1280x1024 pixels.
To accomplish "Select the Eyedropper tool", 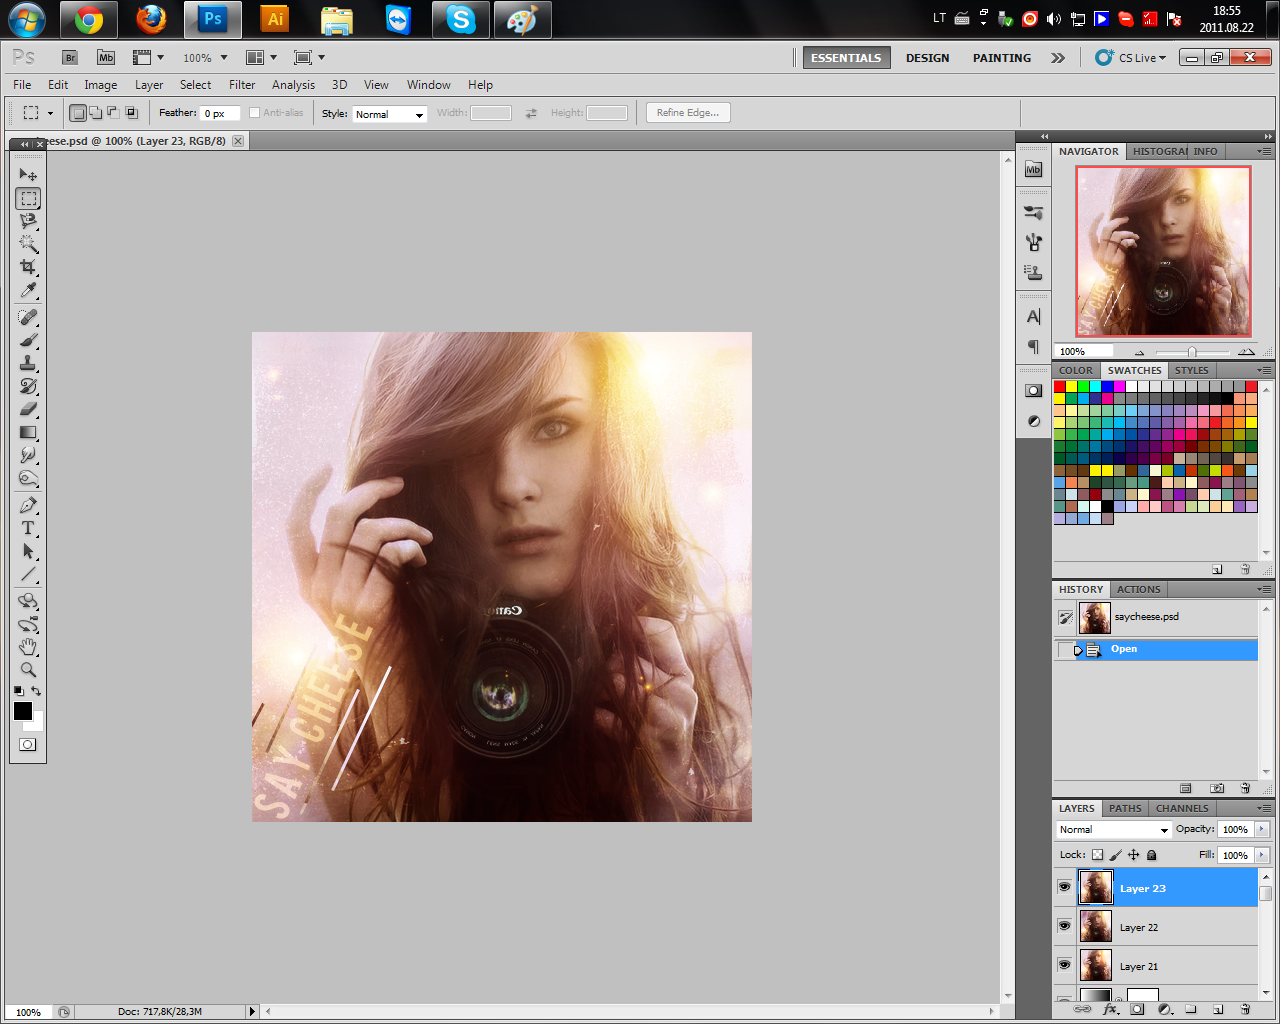I will click(28, 290).
